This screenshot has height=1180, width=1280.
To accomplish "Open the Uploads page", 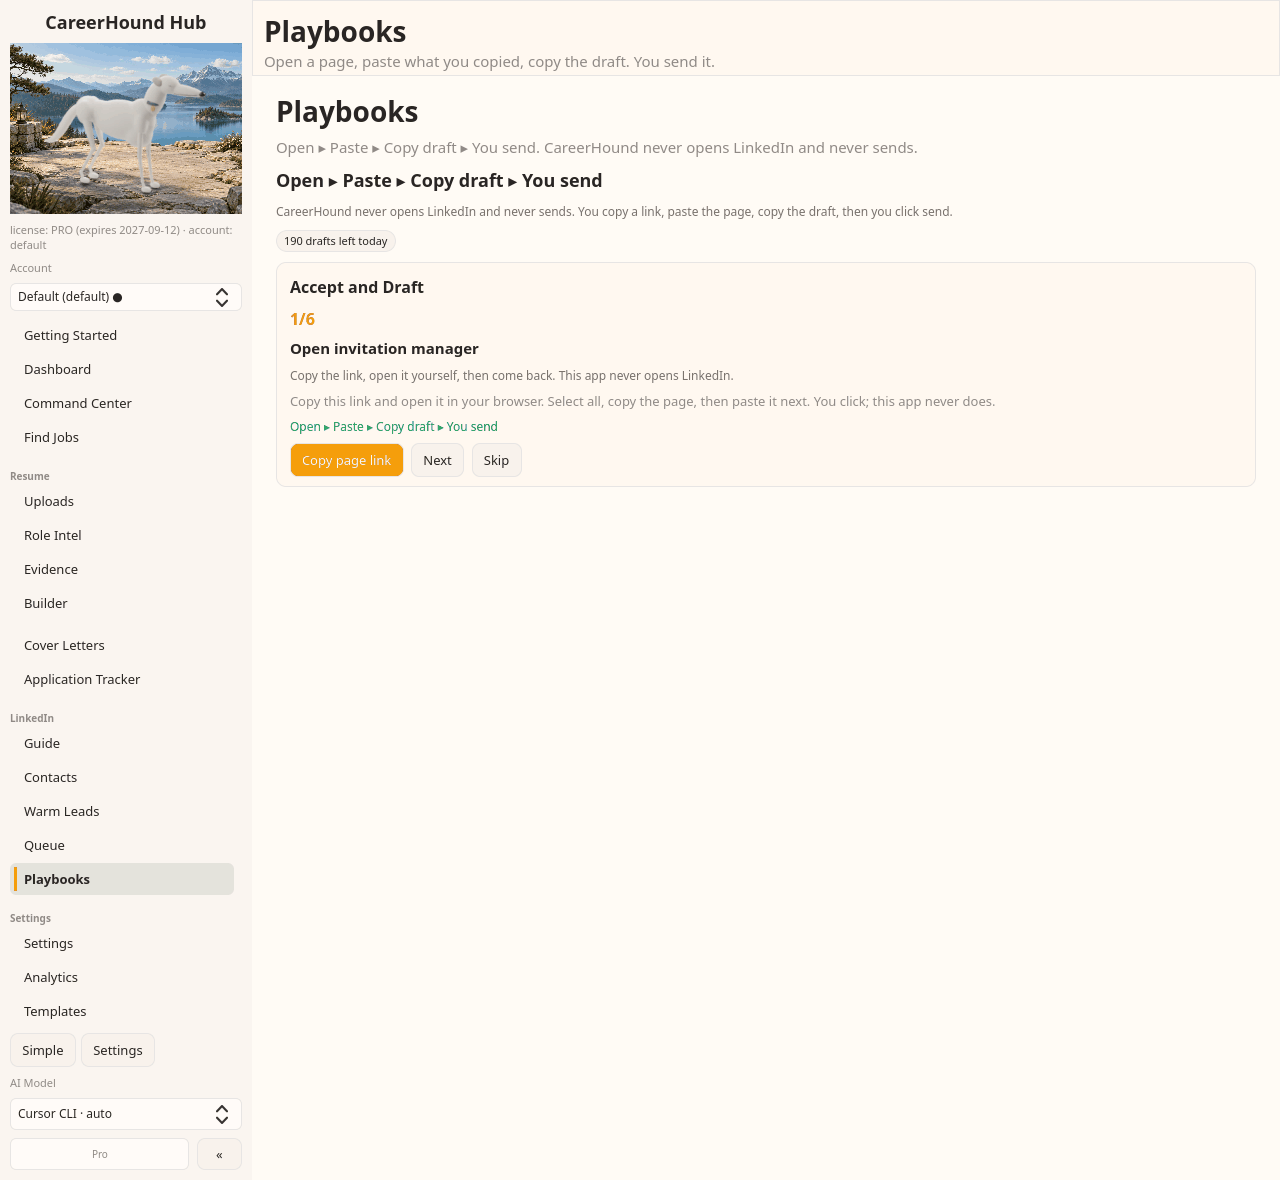I will click(122, 501).
